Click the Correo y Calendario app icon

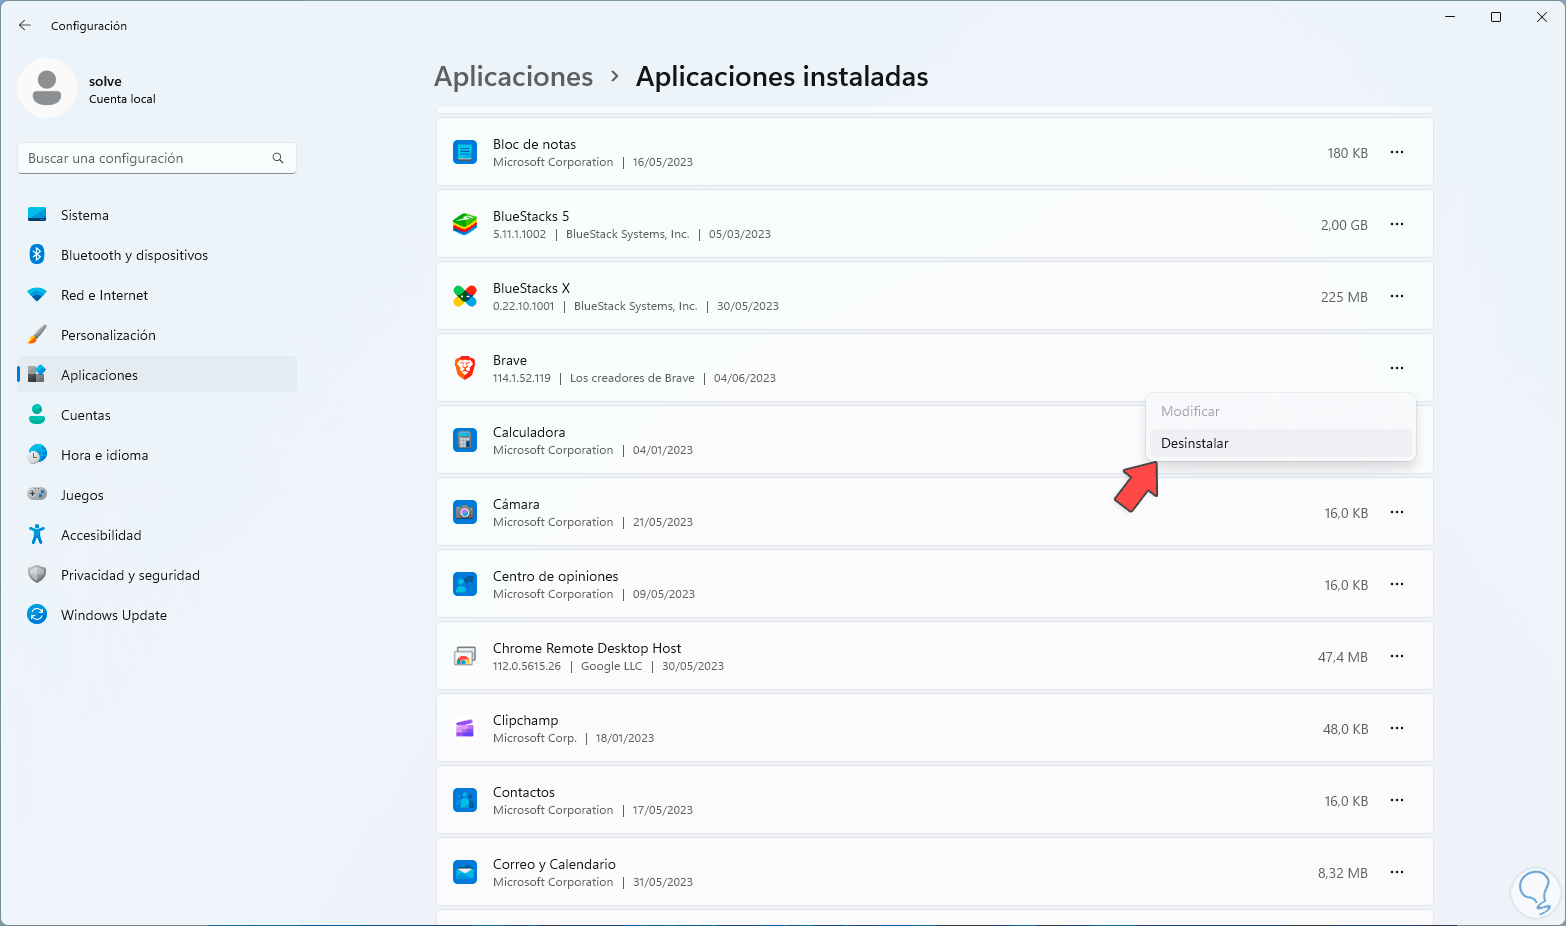[x=465, y=872]
